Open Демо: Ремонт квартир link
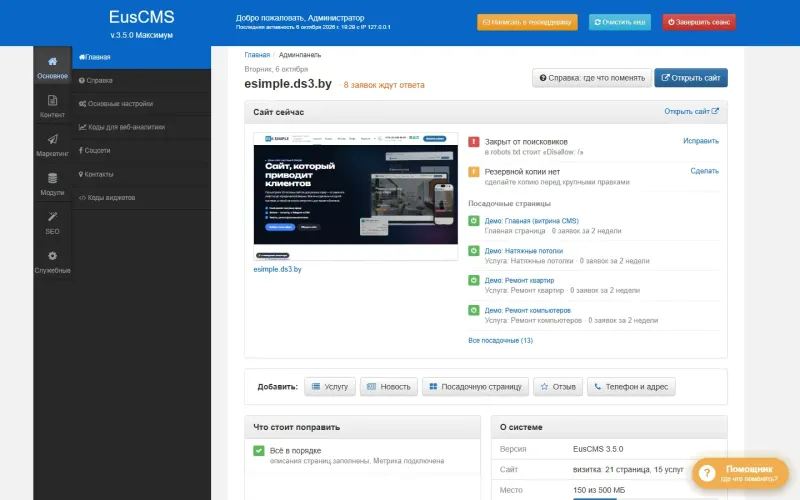The height and width of the screenshot is (500, 800). 519,280
